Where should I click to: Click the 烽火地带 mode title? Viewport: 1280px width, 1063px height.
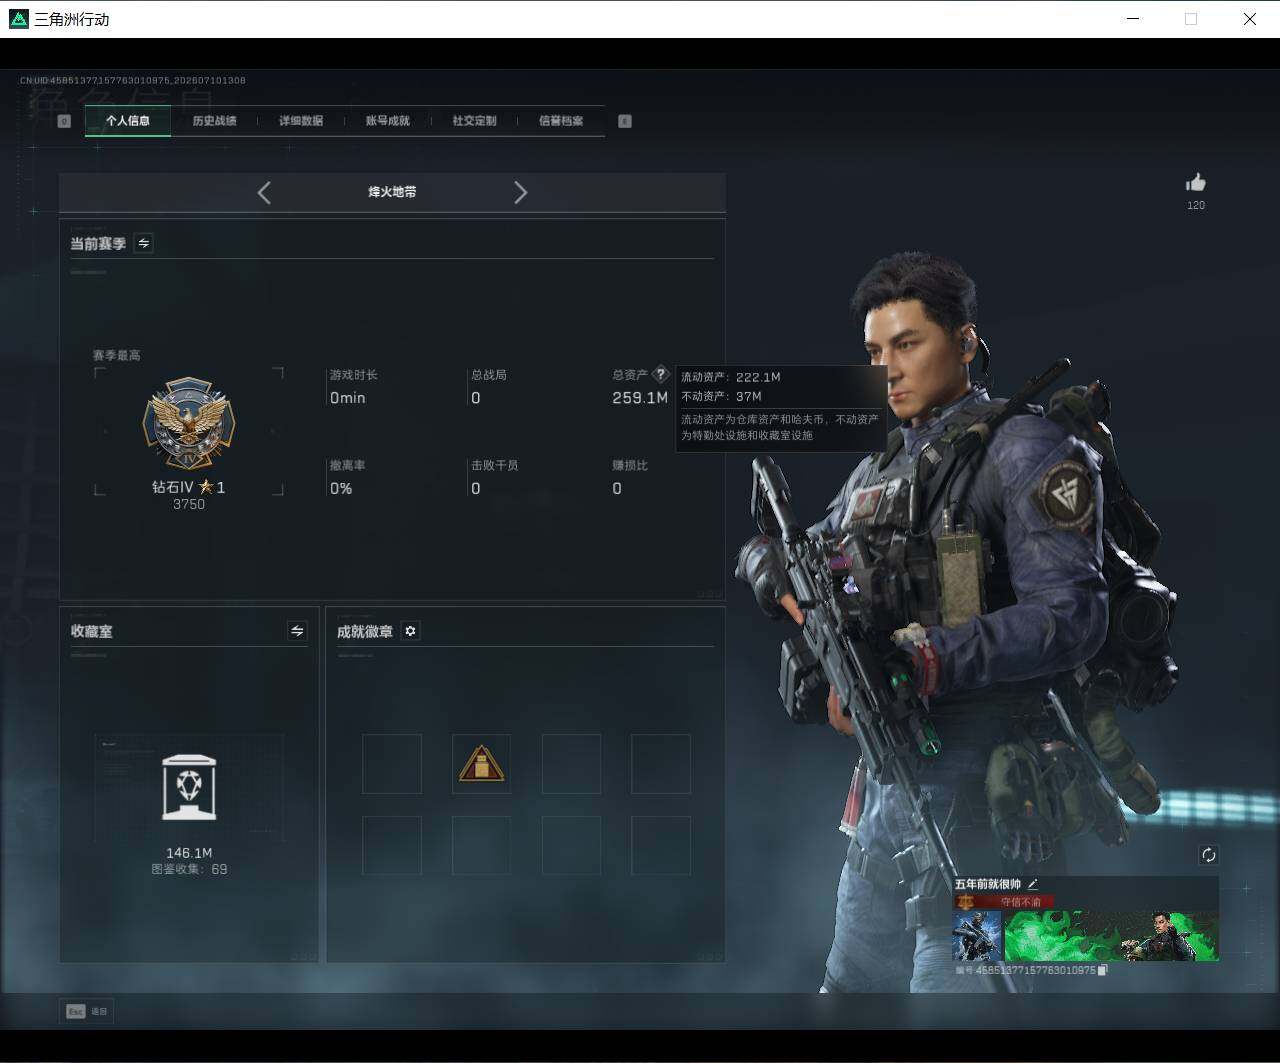392,192
